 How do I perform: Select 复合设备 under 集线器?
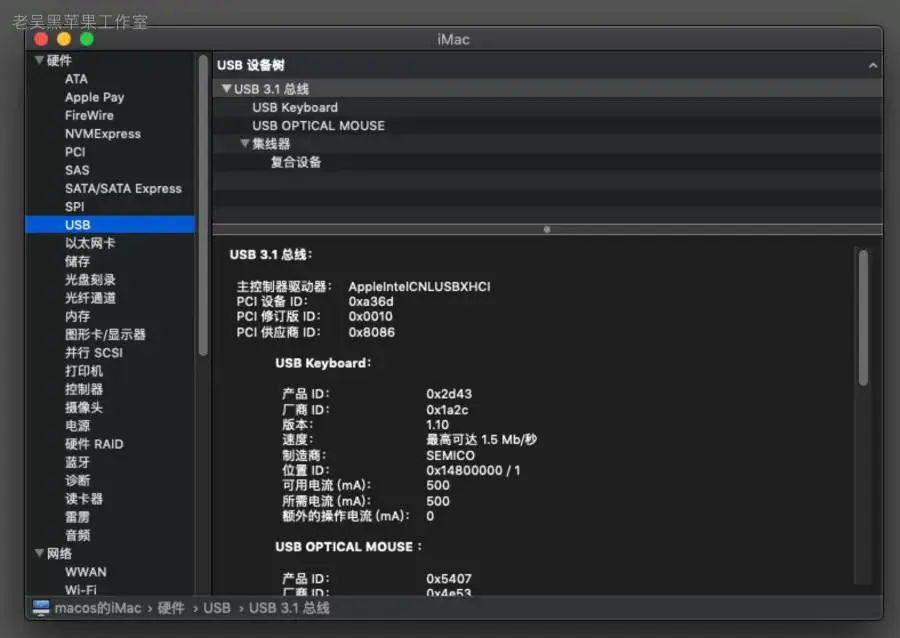[296, 162]
